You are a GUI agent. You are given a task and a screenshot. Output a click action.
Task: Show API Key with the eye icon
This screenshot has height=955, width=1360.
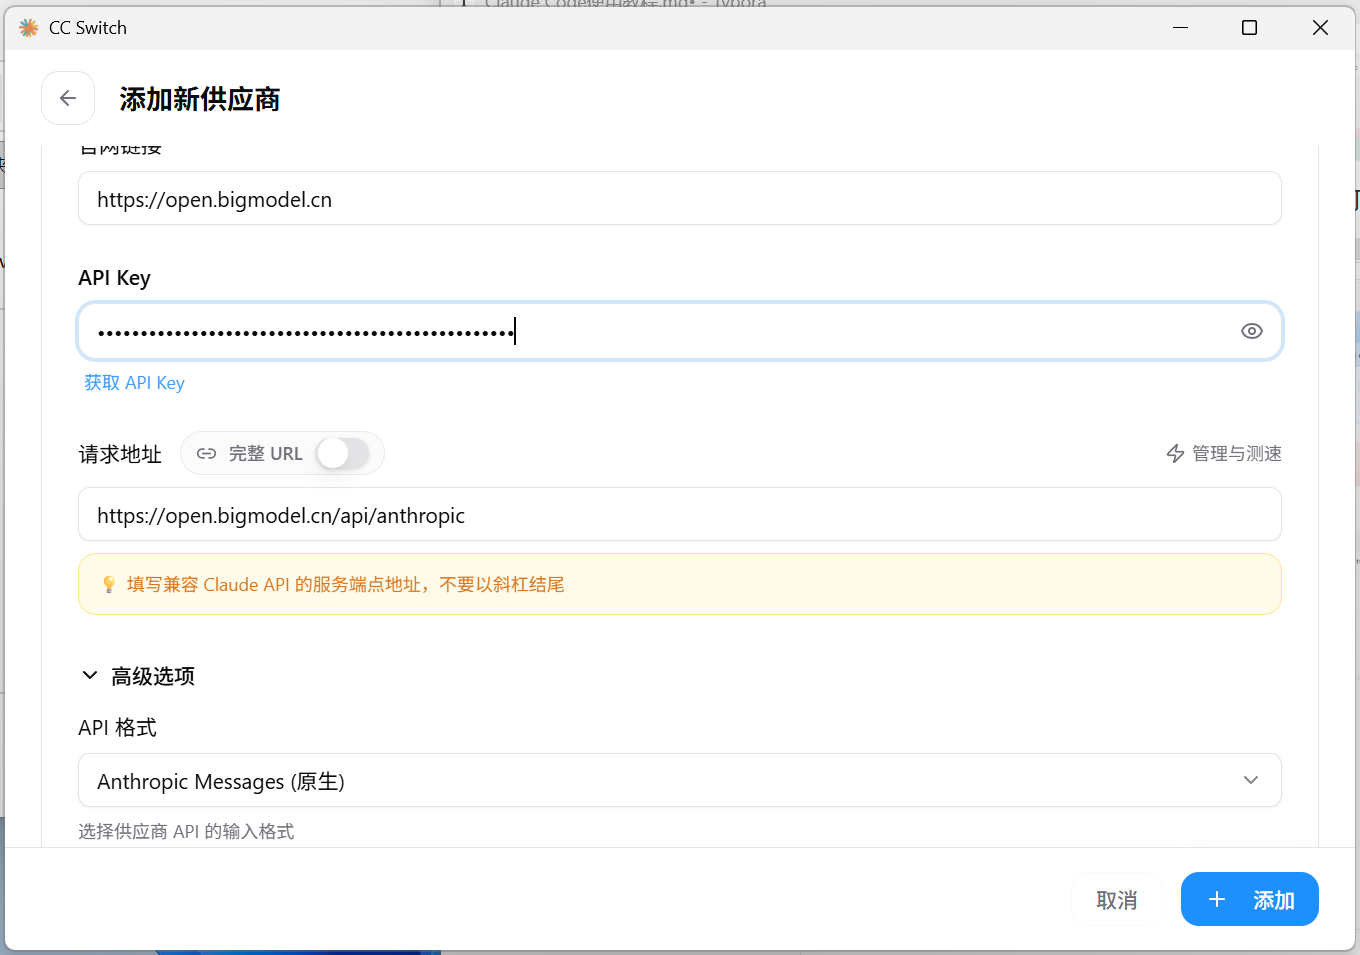pos(1251,331)
